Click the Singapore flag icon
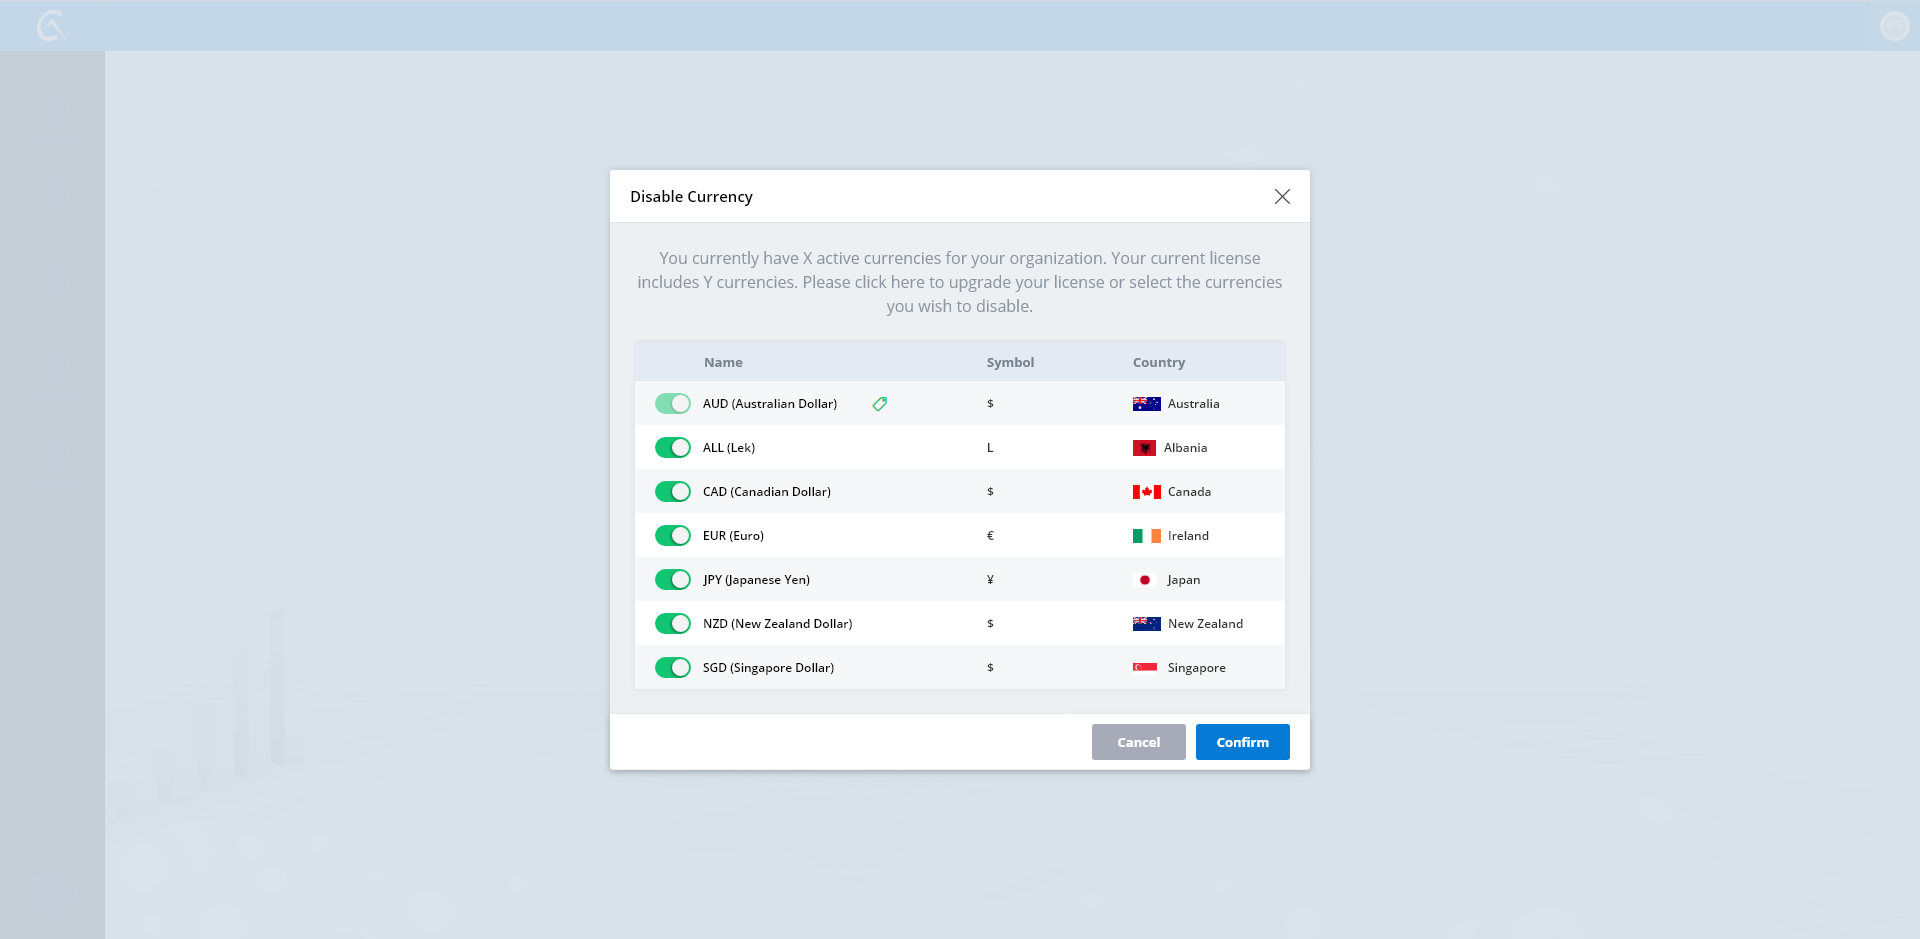Screen dimensions: 1920x939 coord(1145,668)
